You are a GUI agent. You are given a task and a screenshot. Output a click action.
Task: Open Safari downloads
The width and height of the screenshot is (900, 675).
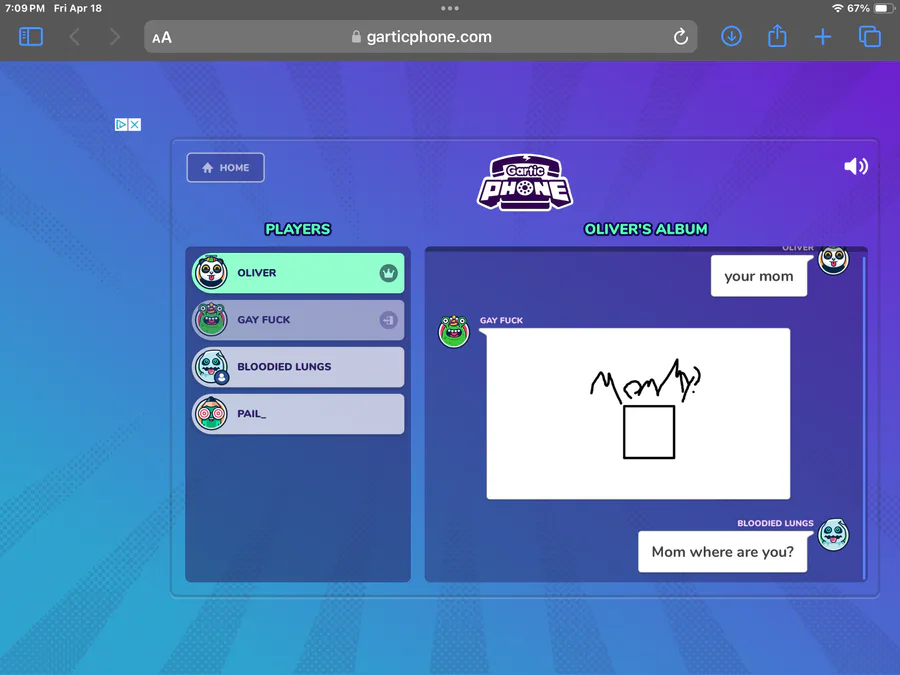[731, 36]
